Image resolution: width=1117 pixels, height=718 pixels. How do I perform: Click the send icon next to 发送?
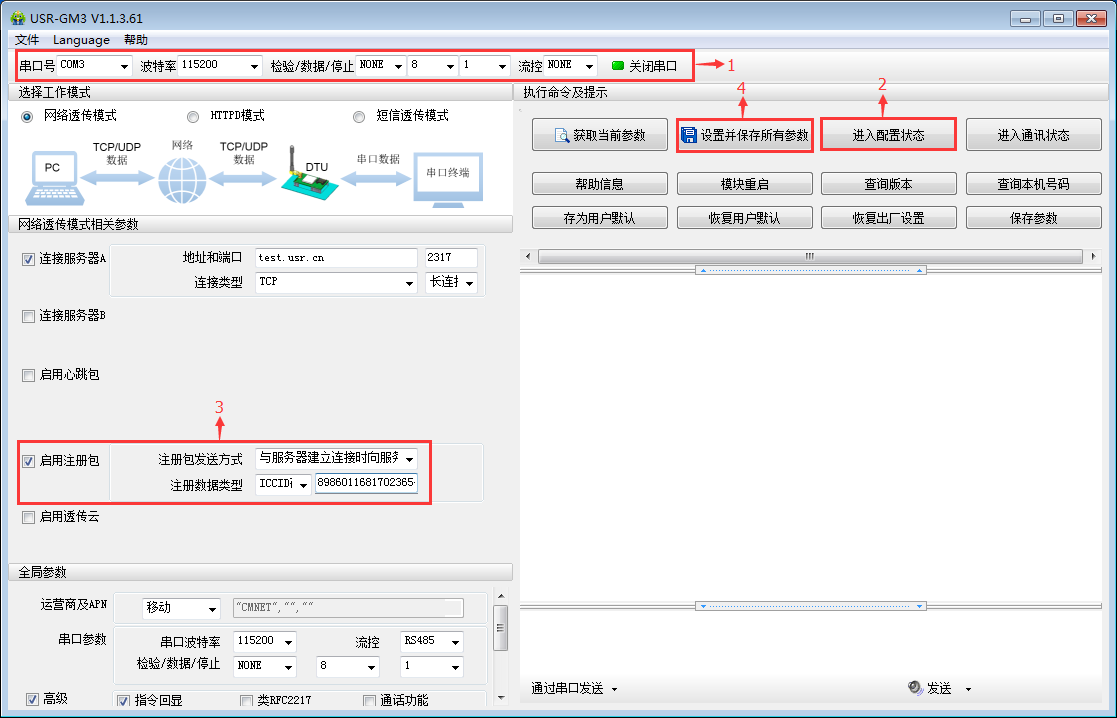pyautogui.click(x=914, y=689)
